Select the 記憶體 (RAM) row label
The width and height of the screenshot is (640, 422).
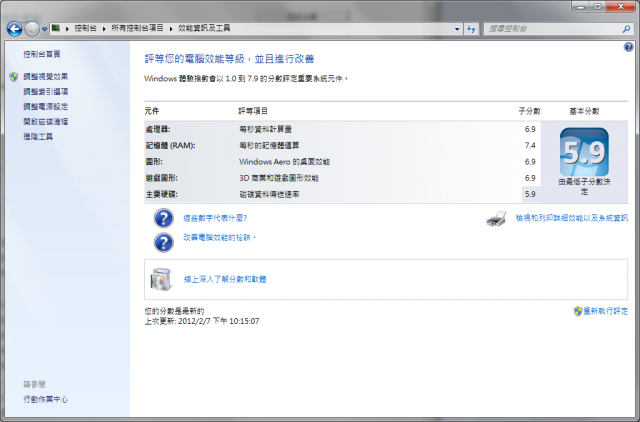(x=170, y=145)
